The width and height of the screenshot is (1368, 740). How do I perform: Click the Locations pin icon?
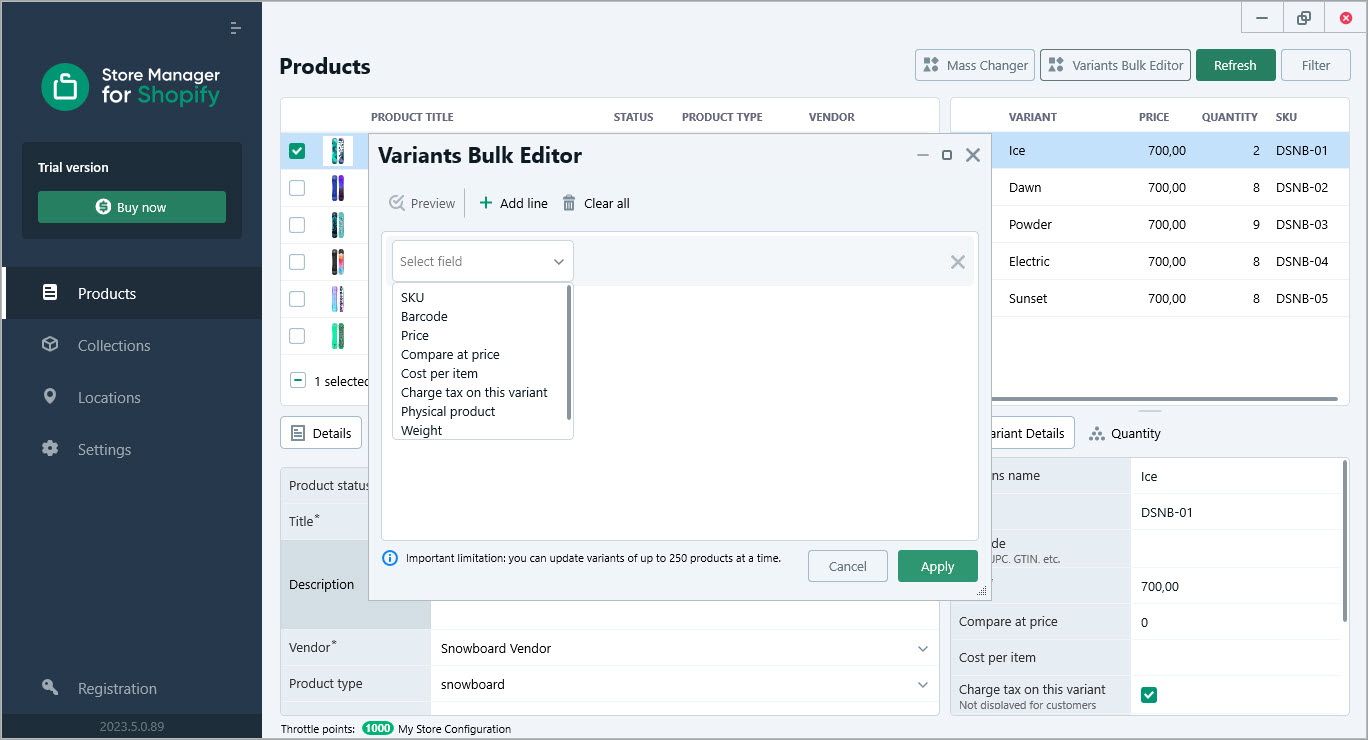click(x=50, y=396)
